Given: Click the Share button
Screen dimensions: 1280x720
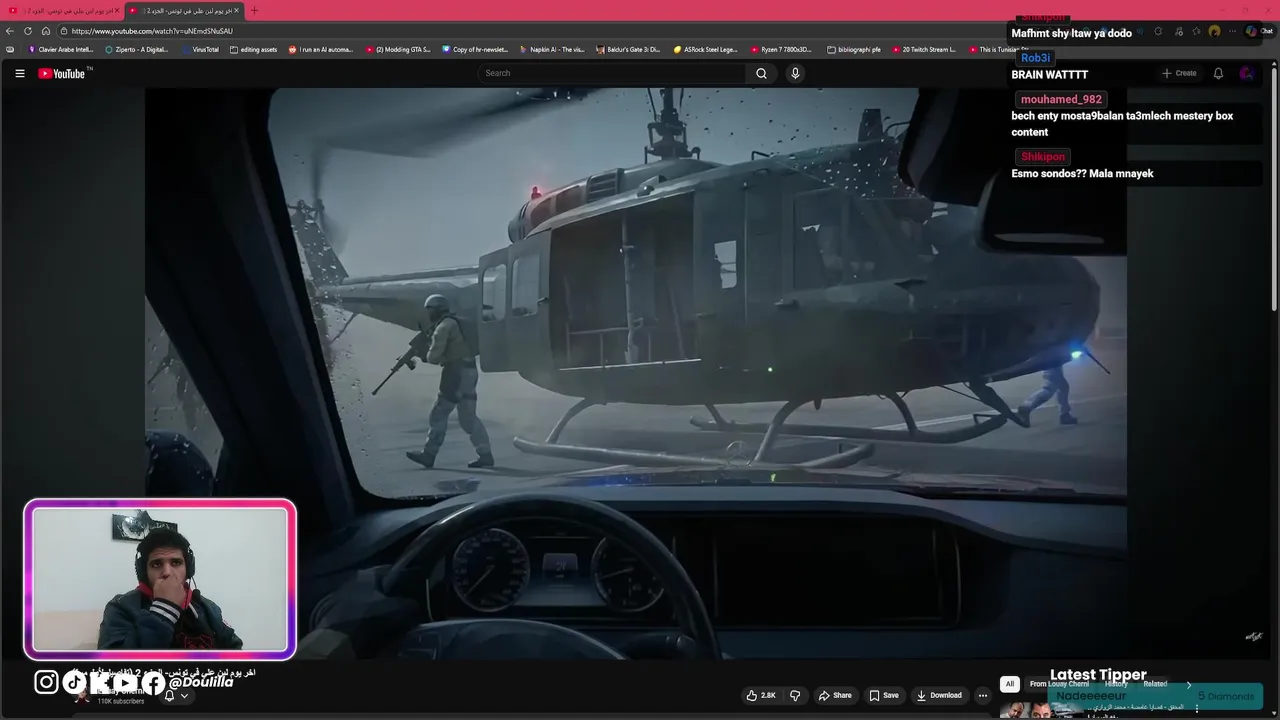Looking at the screenshot, I should pyautogui.click(x=835, y=695).
